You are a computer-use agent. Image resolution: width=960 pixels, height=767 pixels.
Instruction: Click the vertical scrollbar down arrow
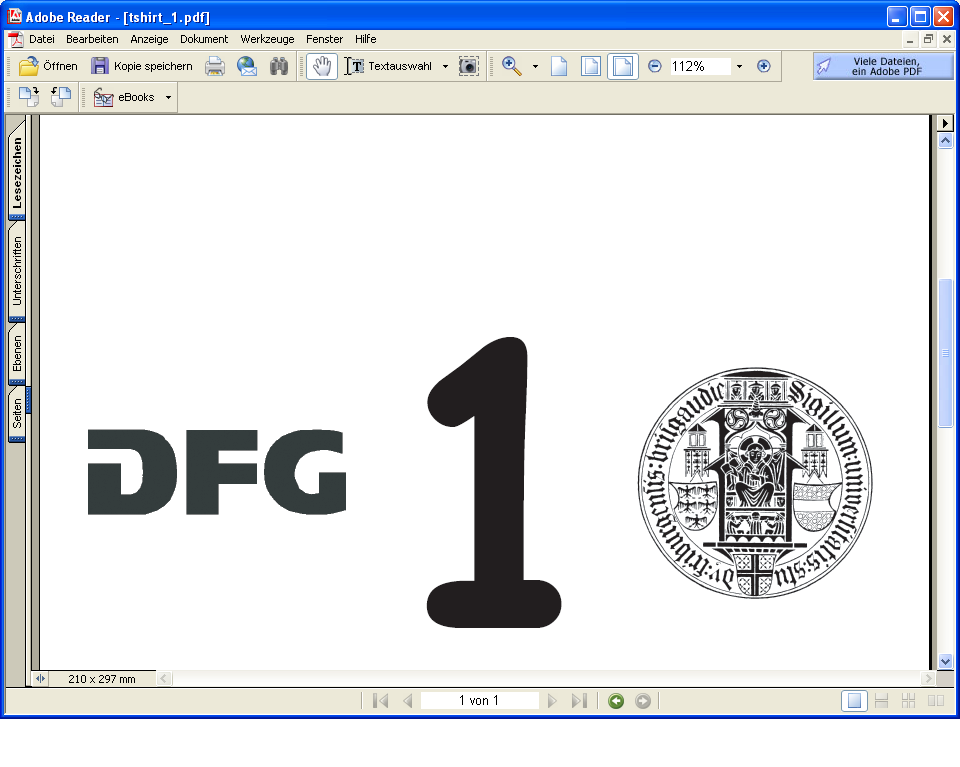[x=945, y=662]
